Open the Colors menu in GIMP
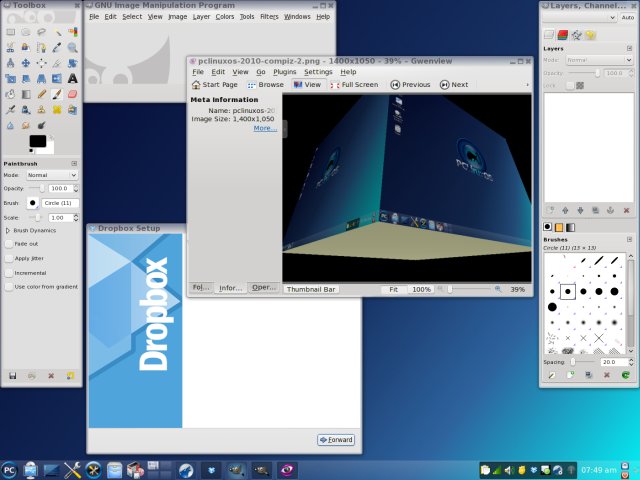 (x=224, y=17)
